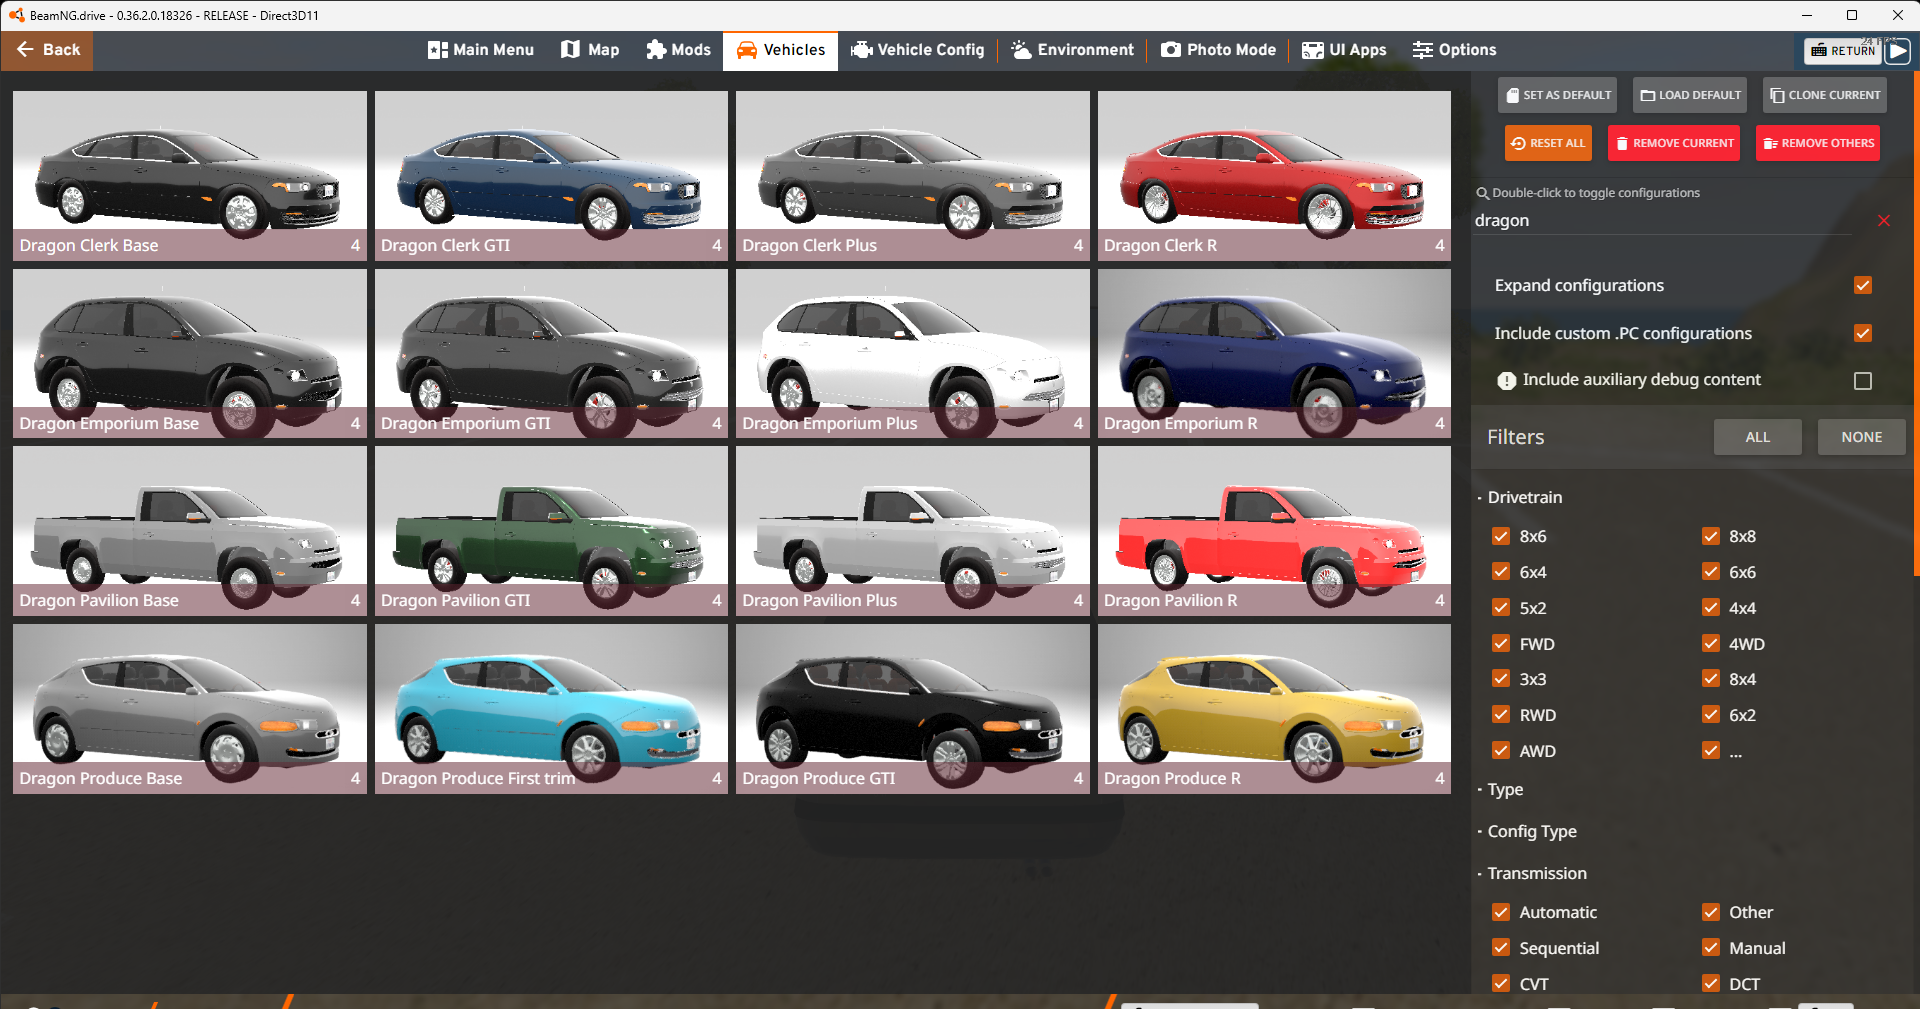Select the red Dragon Clerk R vehicle
The height and width of the screenshot is (1009, 1920).
[1274, 176]
